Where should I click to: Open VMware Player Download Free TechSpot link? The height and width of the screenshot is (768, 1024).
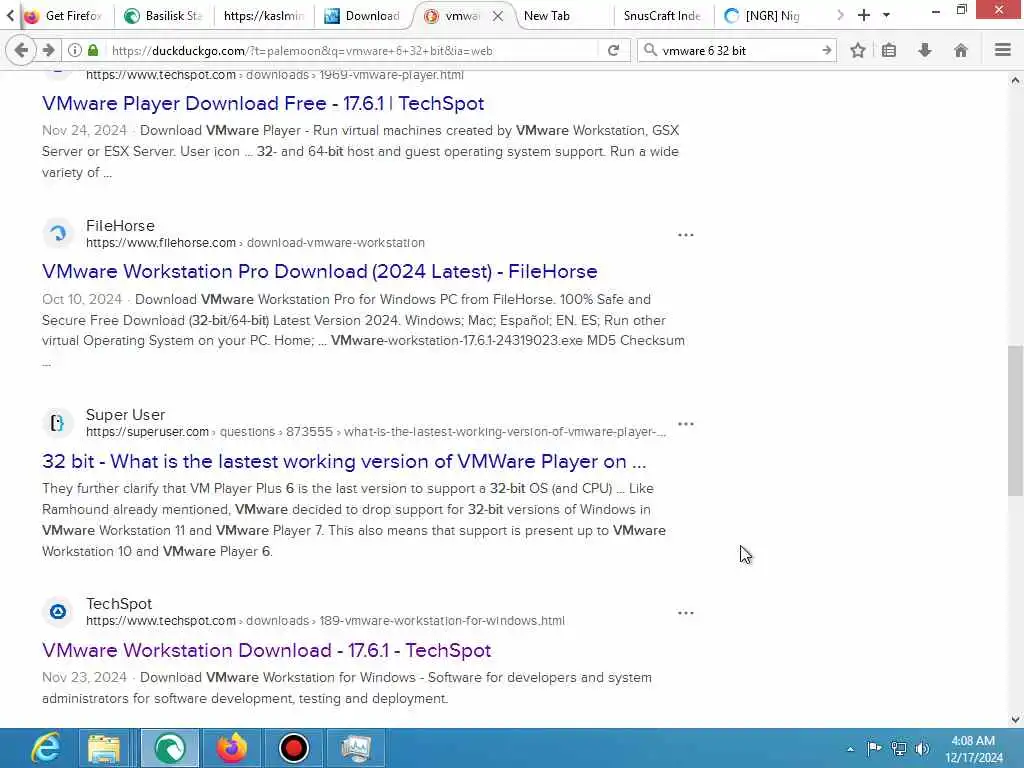tap(263, 103)
